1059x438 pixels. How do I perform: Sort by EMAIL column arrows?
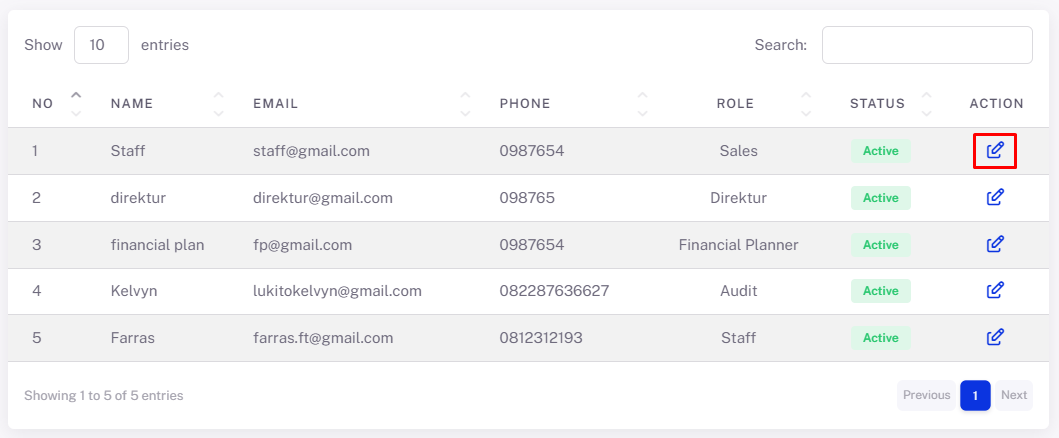tap(465, 103)
